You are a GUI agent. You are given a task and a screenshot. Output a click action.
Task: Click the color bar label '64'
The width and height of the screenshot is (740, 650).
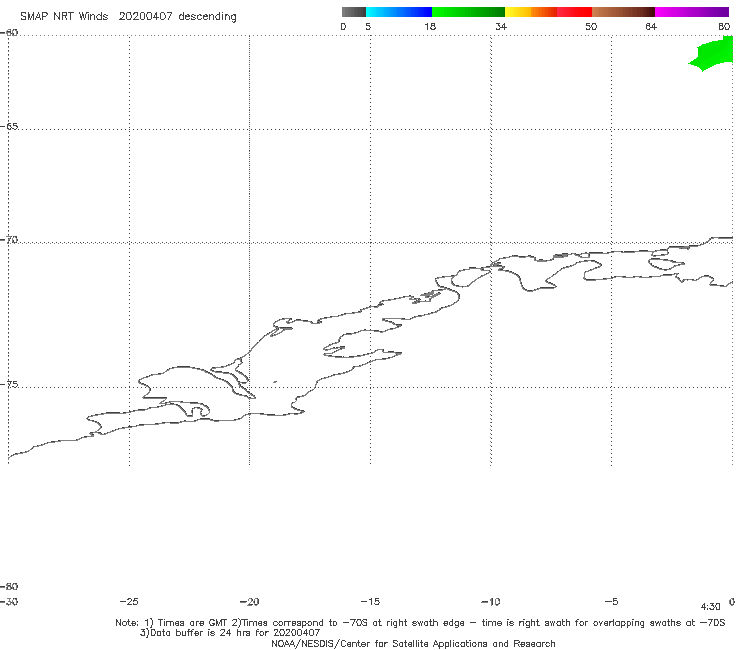tap(651, 26)
